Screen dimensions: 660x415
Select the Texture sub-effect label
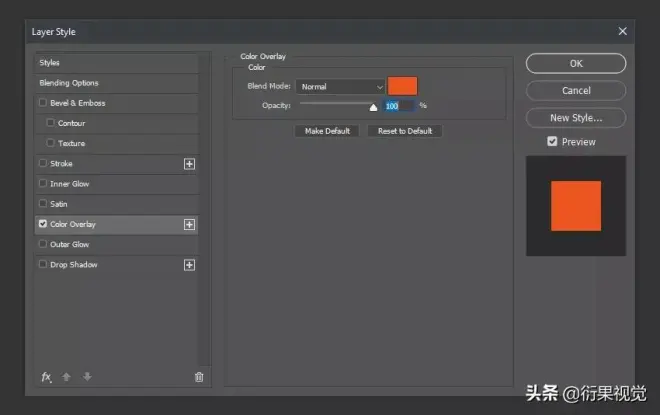72,144
